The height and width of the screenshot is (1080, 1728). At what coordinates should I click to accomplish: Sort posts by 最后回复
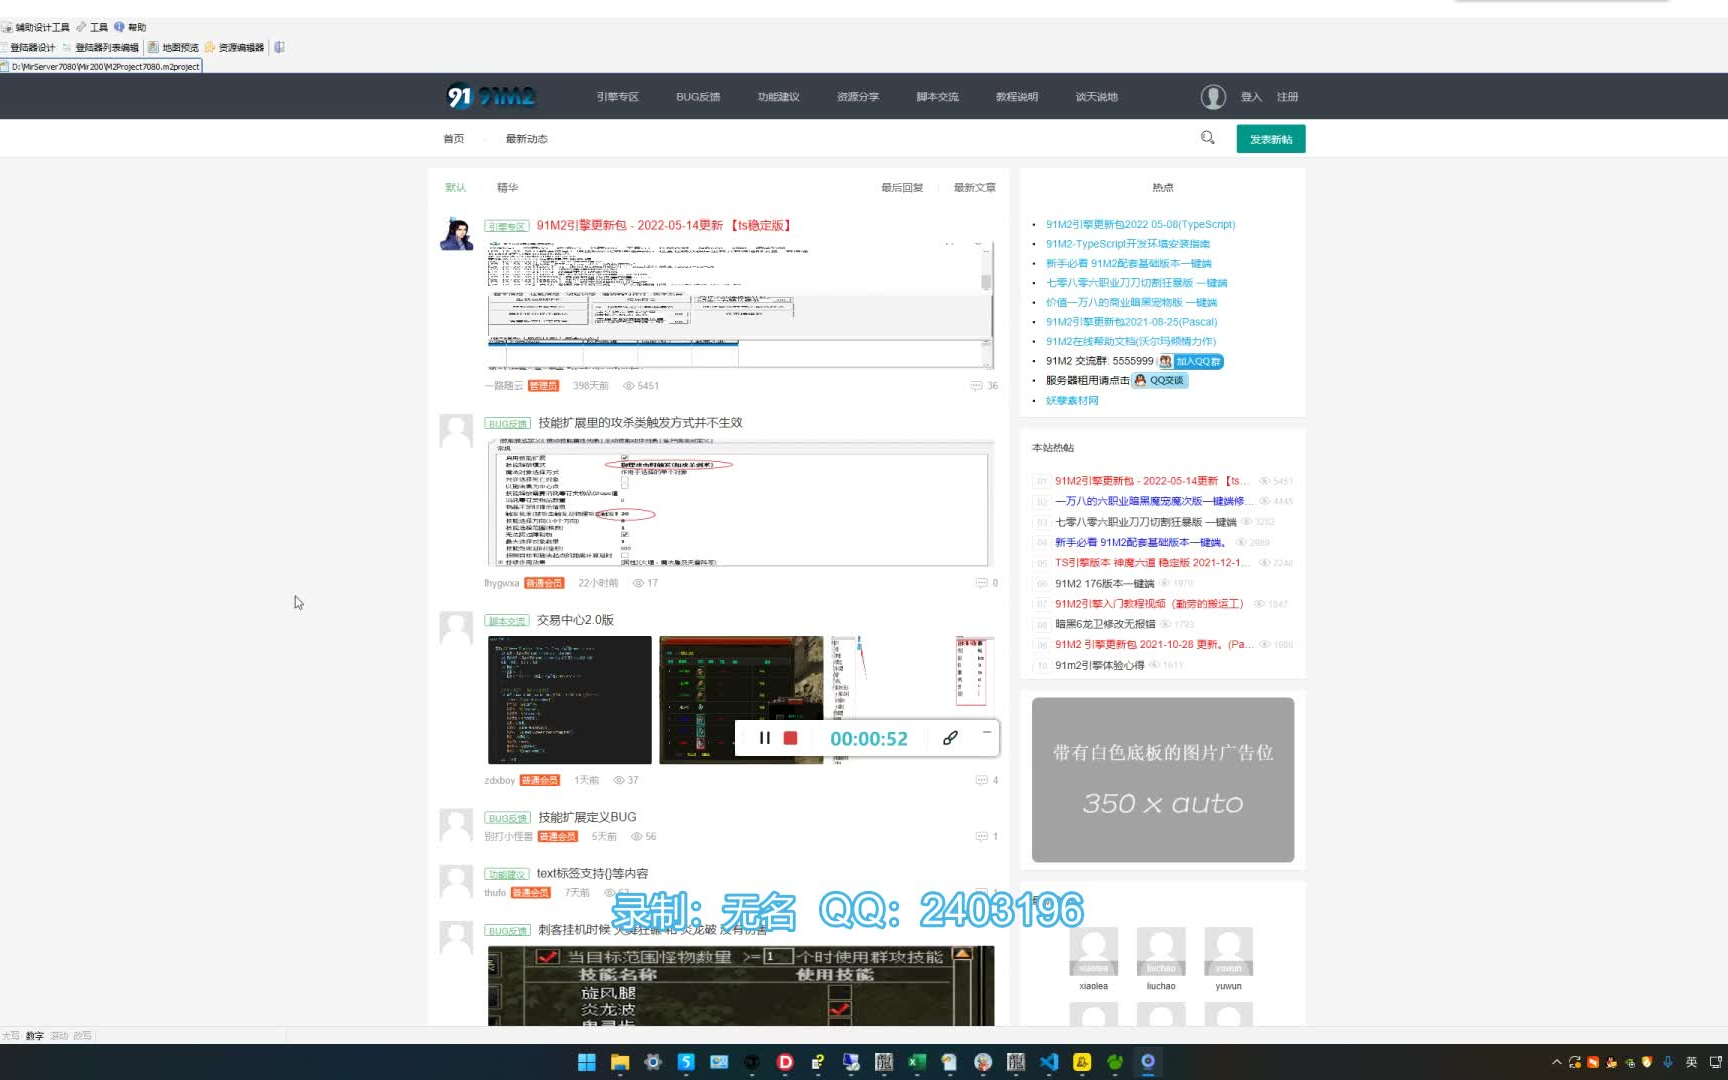[x=902, y=188]
